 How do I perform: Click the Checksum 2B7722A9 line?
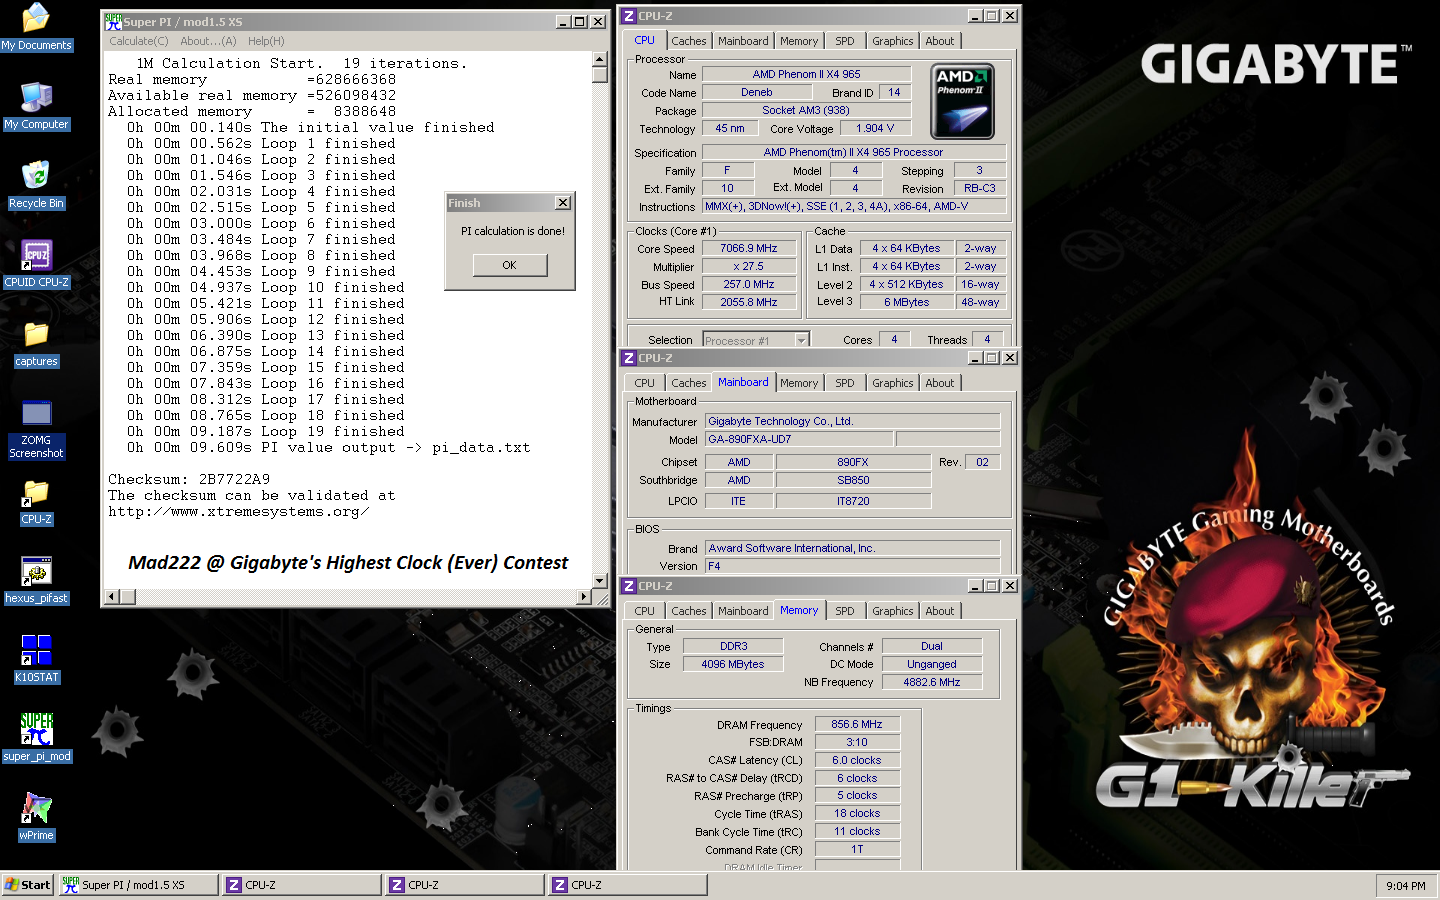[189, 479]
